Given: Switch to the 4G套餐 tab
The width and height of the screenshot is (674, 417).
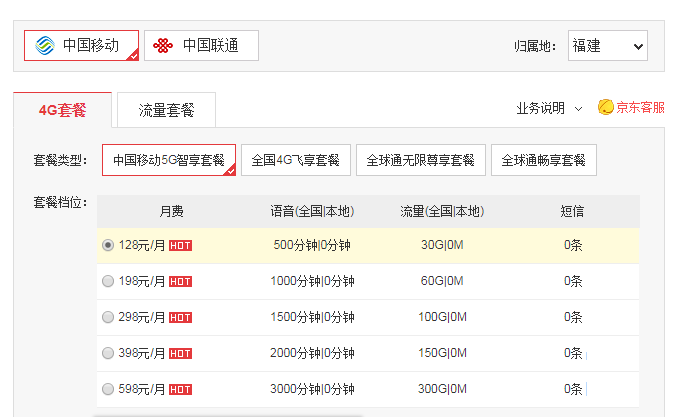Looking at the screenshot, I should 62,110.
